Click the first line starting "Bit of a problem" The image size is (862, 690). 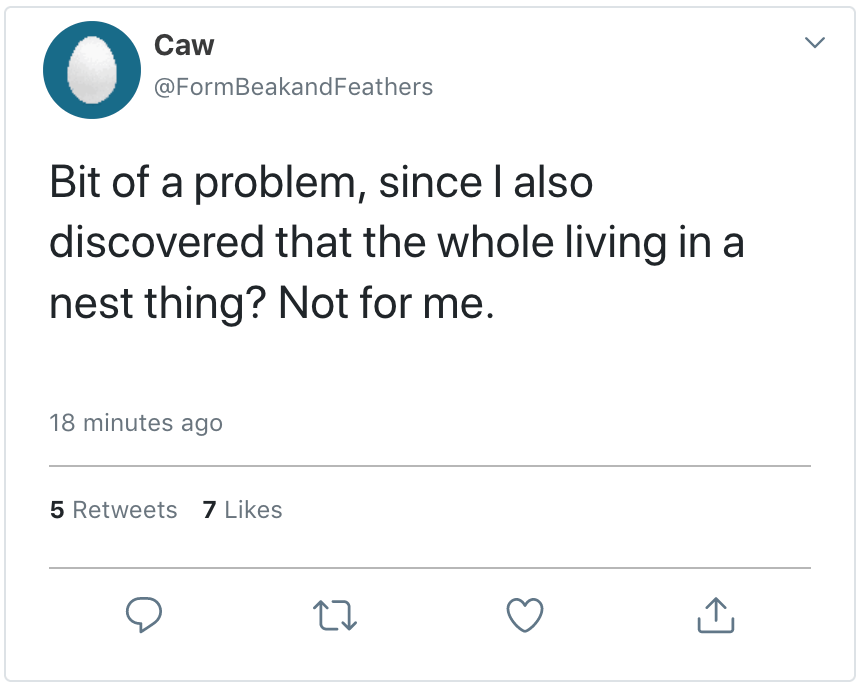tap(321, 184)
